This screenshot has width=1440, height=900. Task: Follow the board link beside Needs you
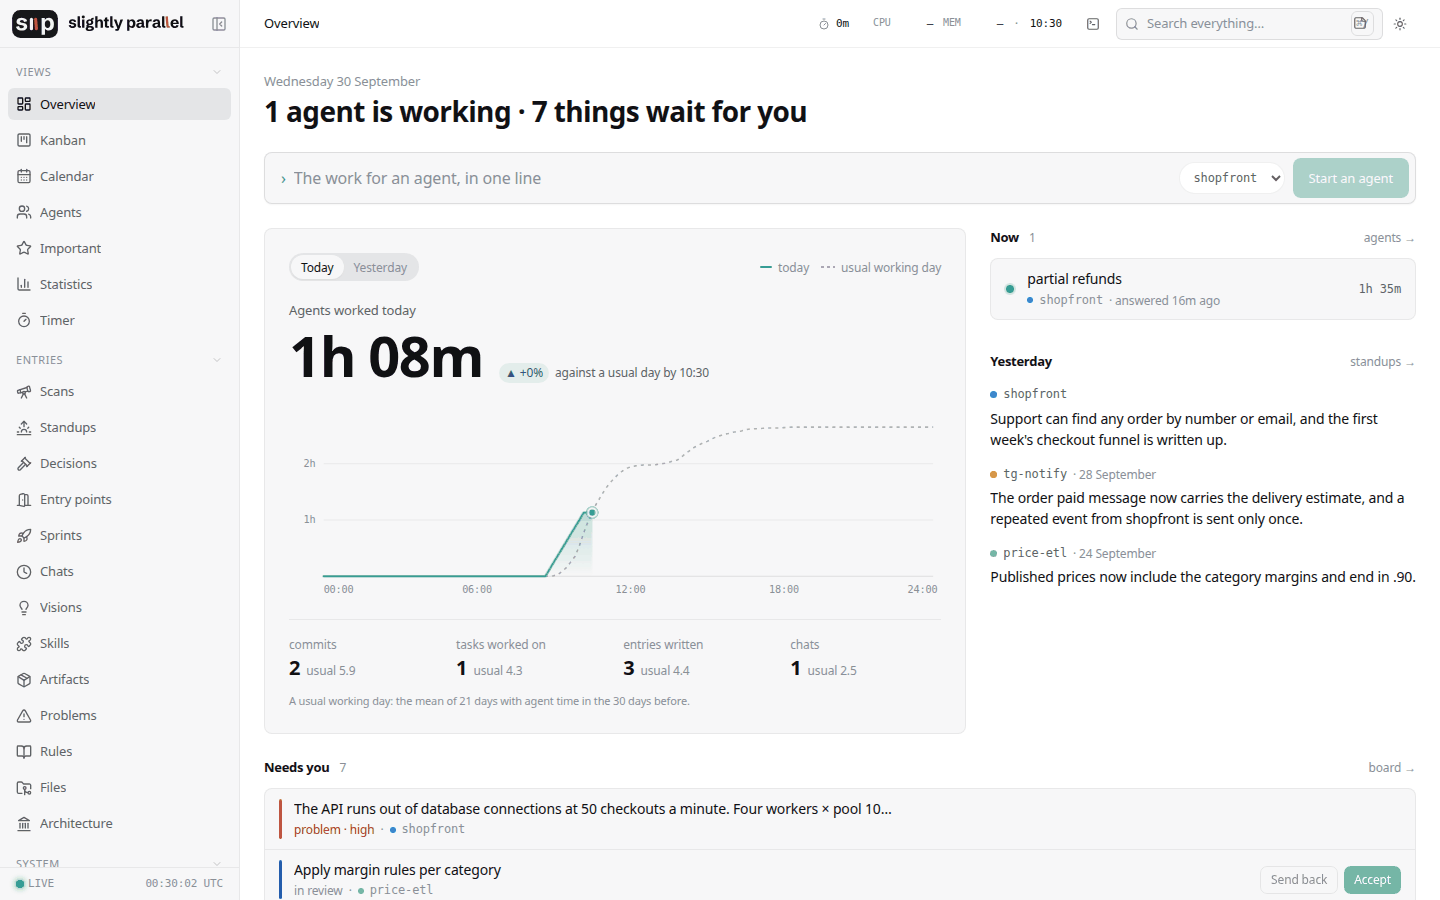1391,768
